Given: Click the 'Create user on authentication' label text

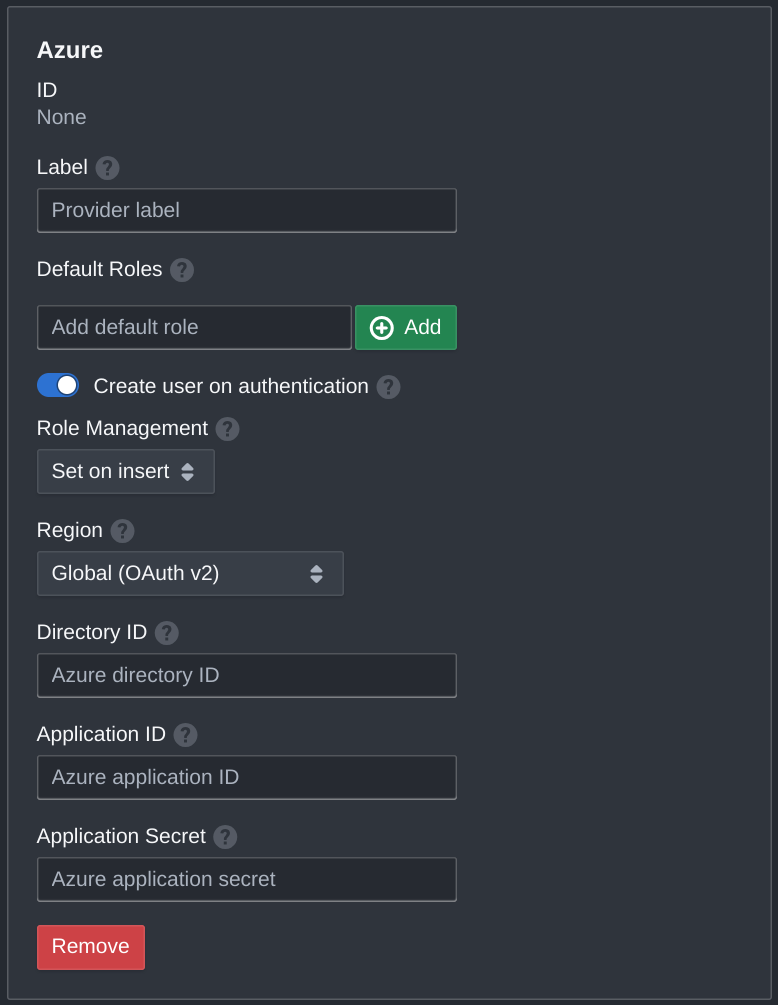Looking at the screenshot, I should coord(231,386).
